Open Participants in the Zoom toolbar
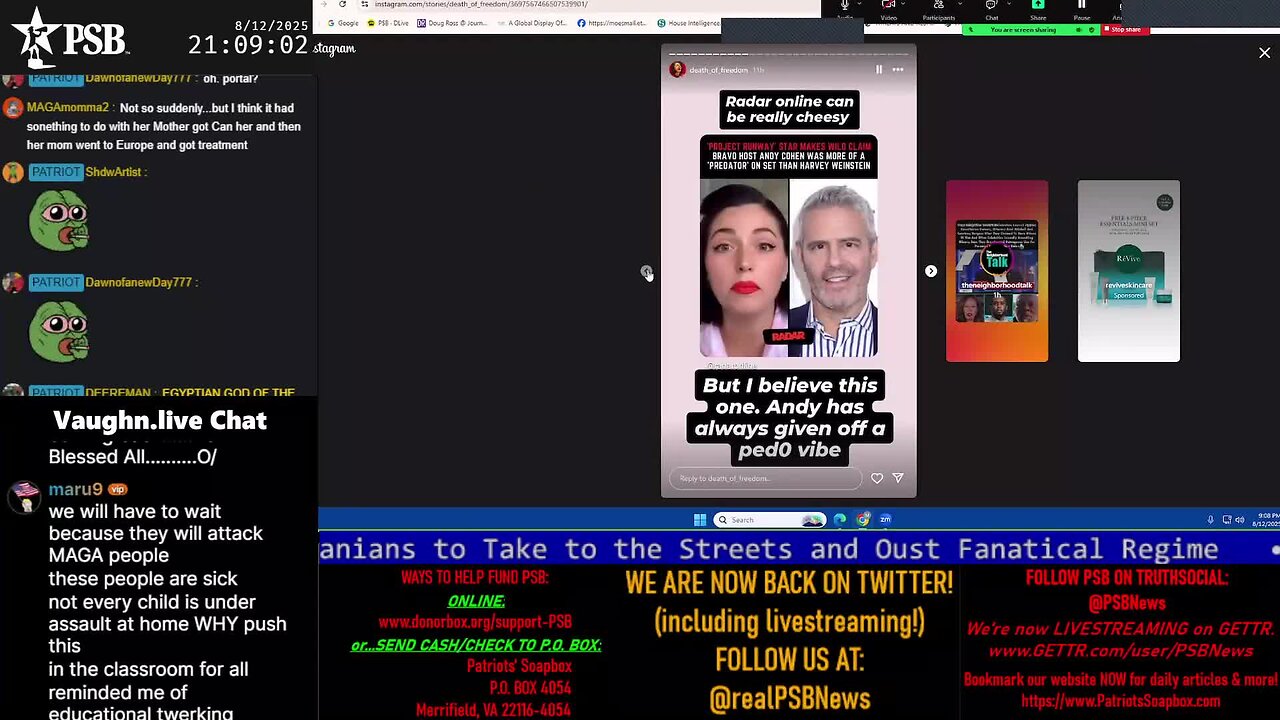Screen dimensions: 1280x720 (x=938, y=9)
